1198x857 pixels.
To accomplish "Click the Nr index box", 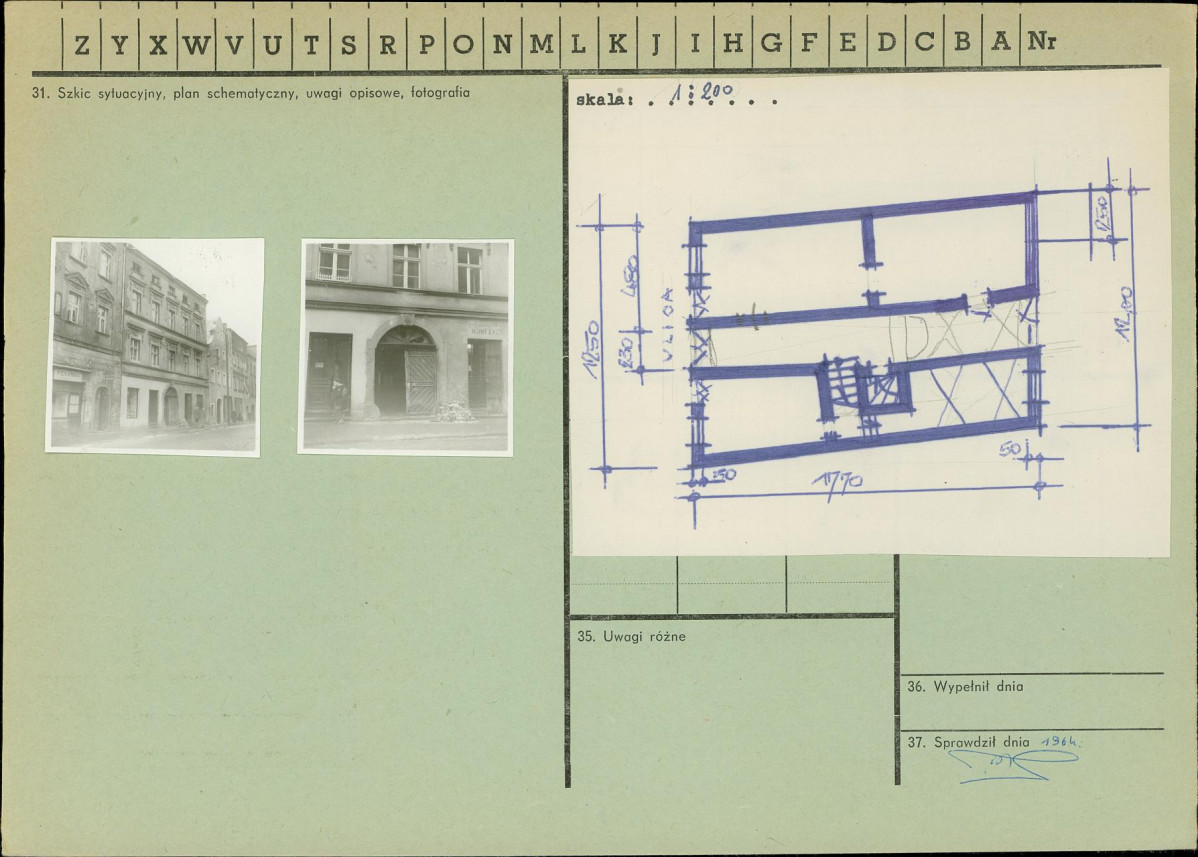I will [x=1041, y=41].
